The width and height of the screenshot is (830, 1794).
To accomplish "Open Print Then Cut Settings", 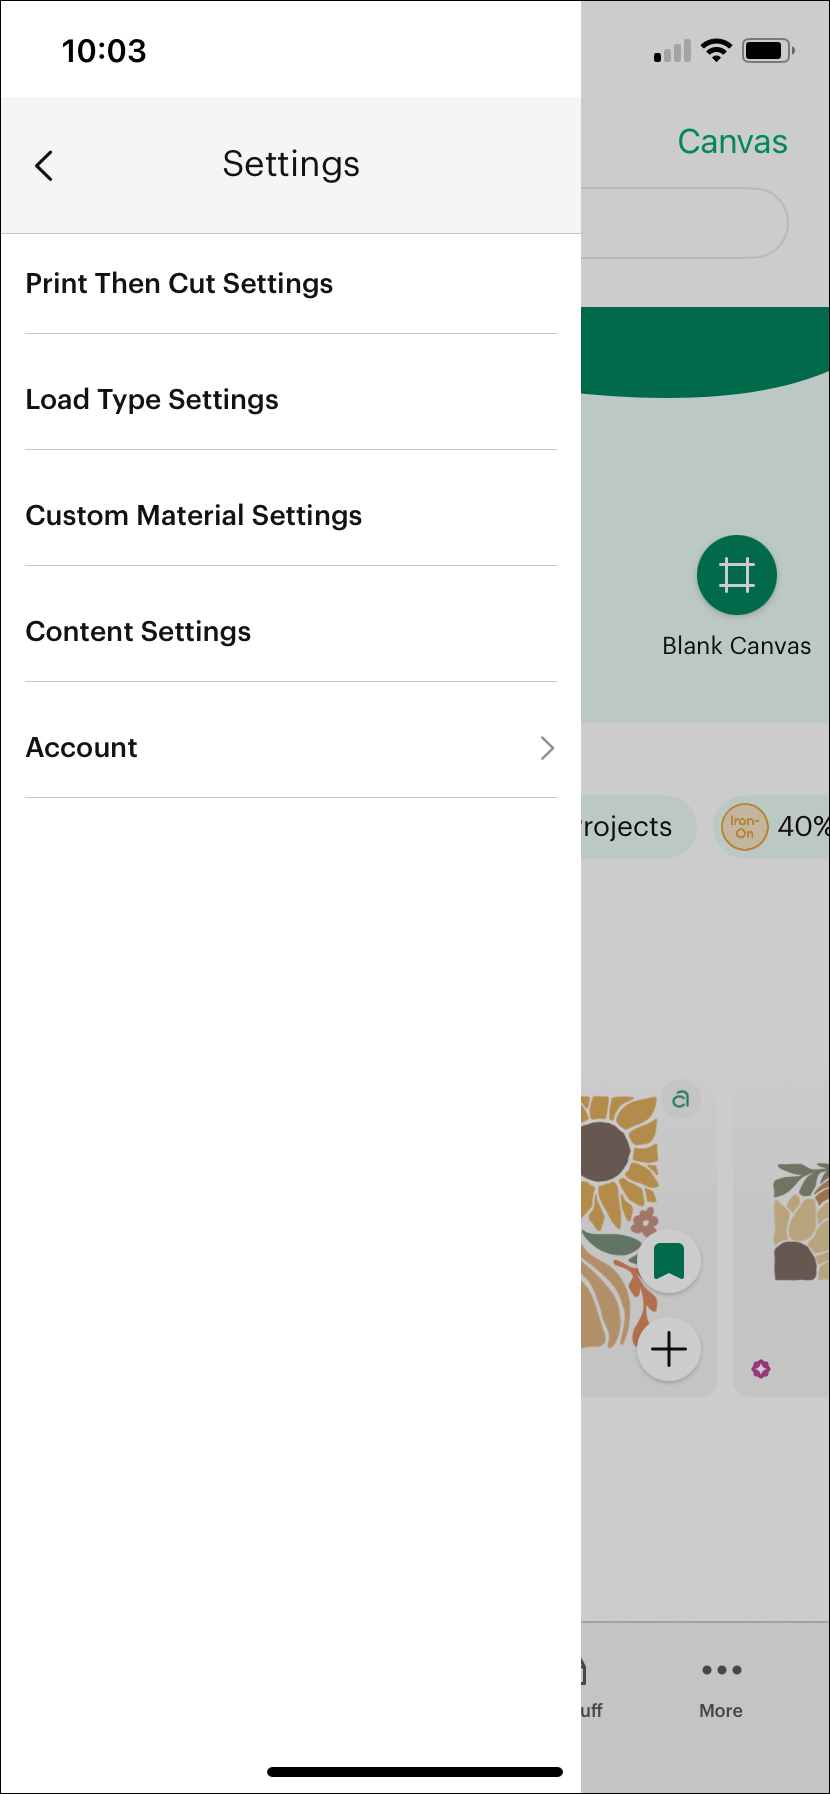I will click(x=179, y=283).
